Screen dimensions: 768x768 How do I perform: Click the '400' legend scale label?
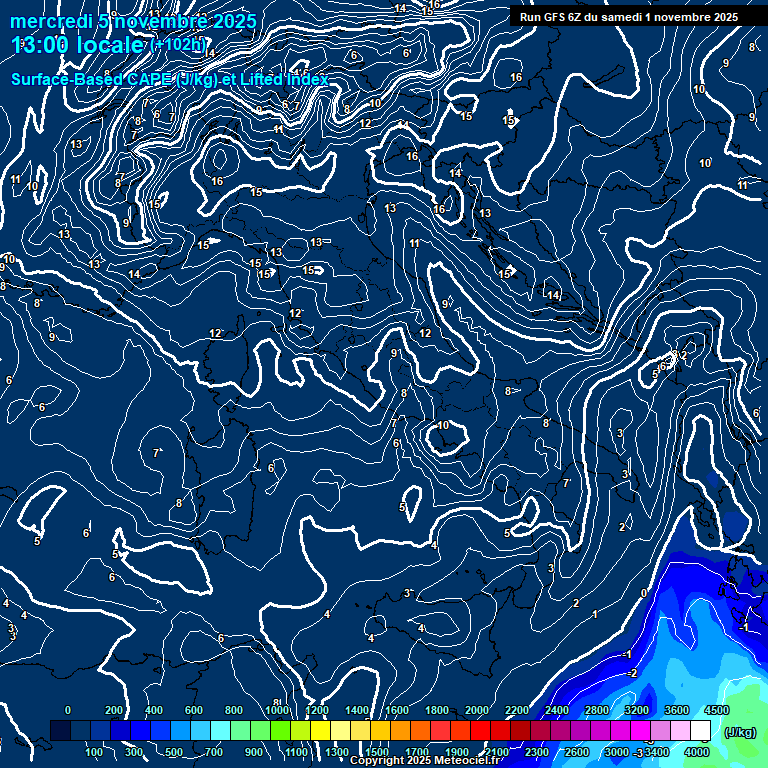(x=154, y=710)
